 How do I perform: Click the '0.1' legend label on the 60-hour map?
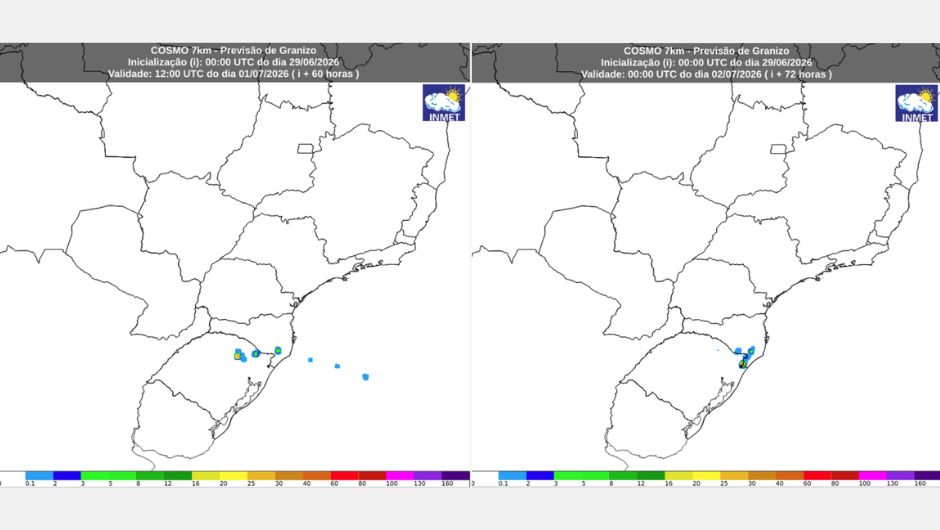click(29, 484)
